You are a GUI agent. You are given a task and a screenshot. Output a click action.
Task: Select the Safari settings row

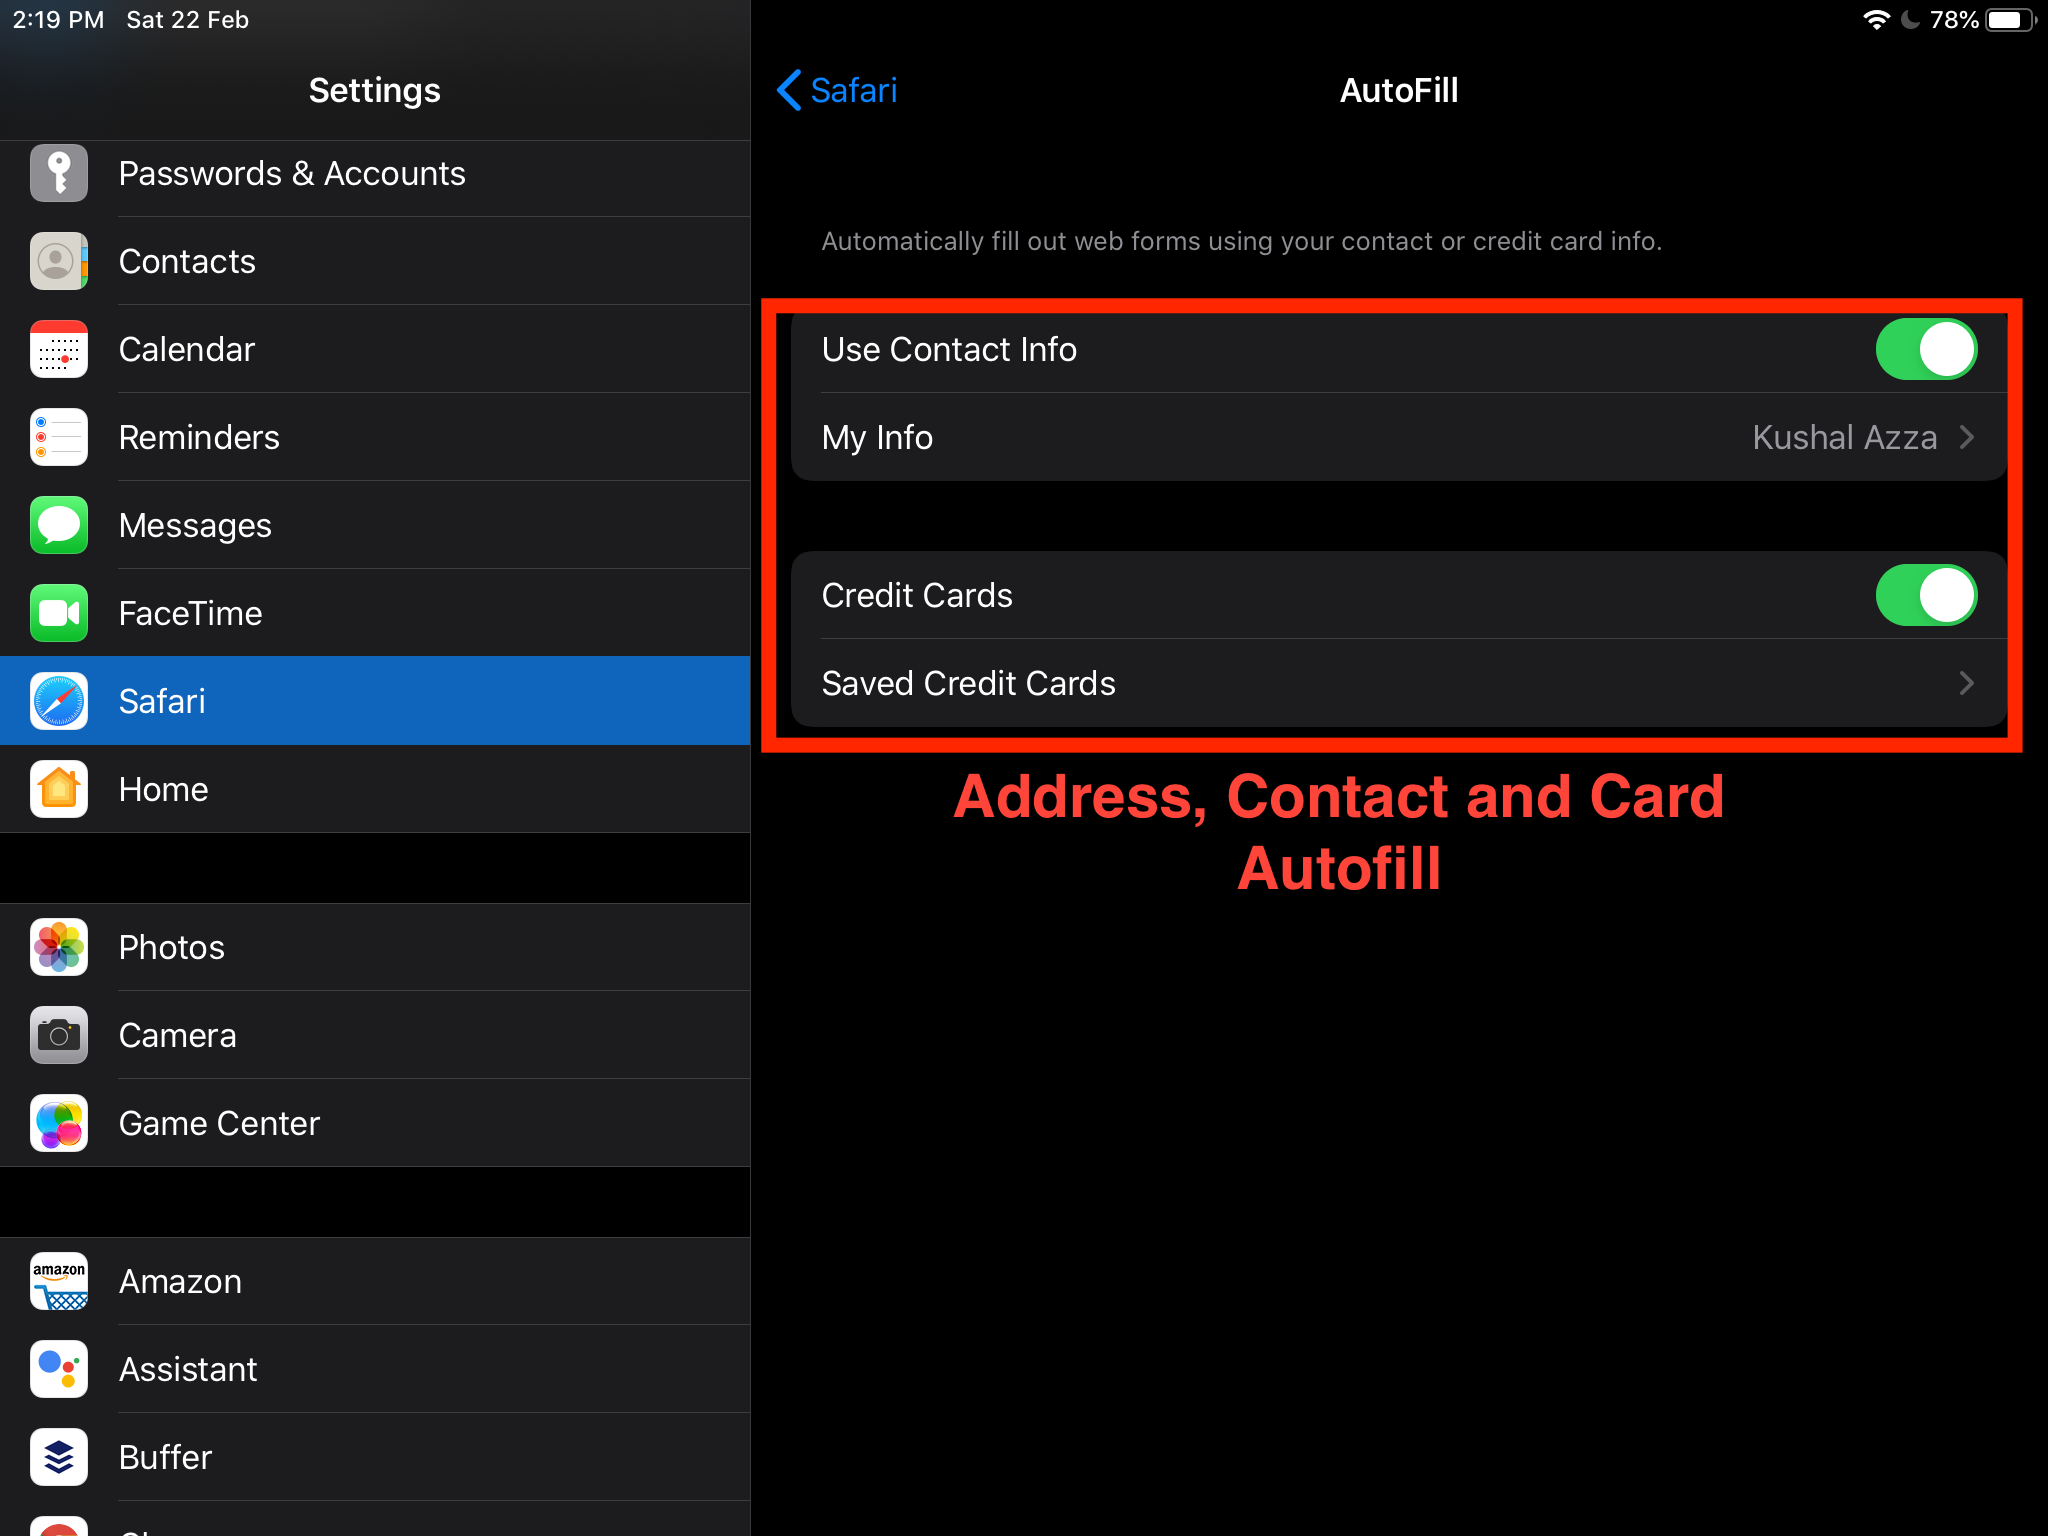(375, 701)
